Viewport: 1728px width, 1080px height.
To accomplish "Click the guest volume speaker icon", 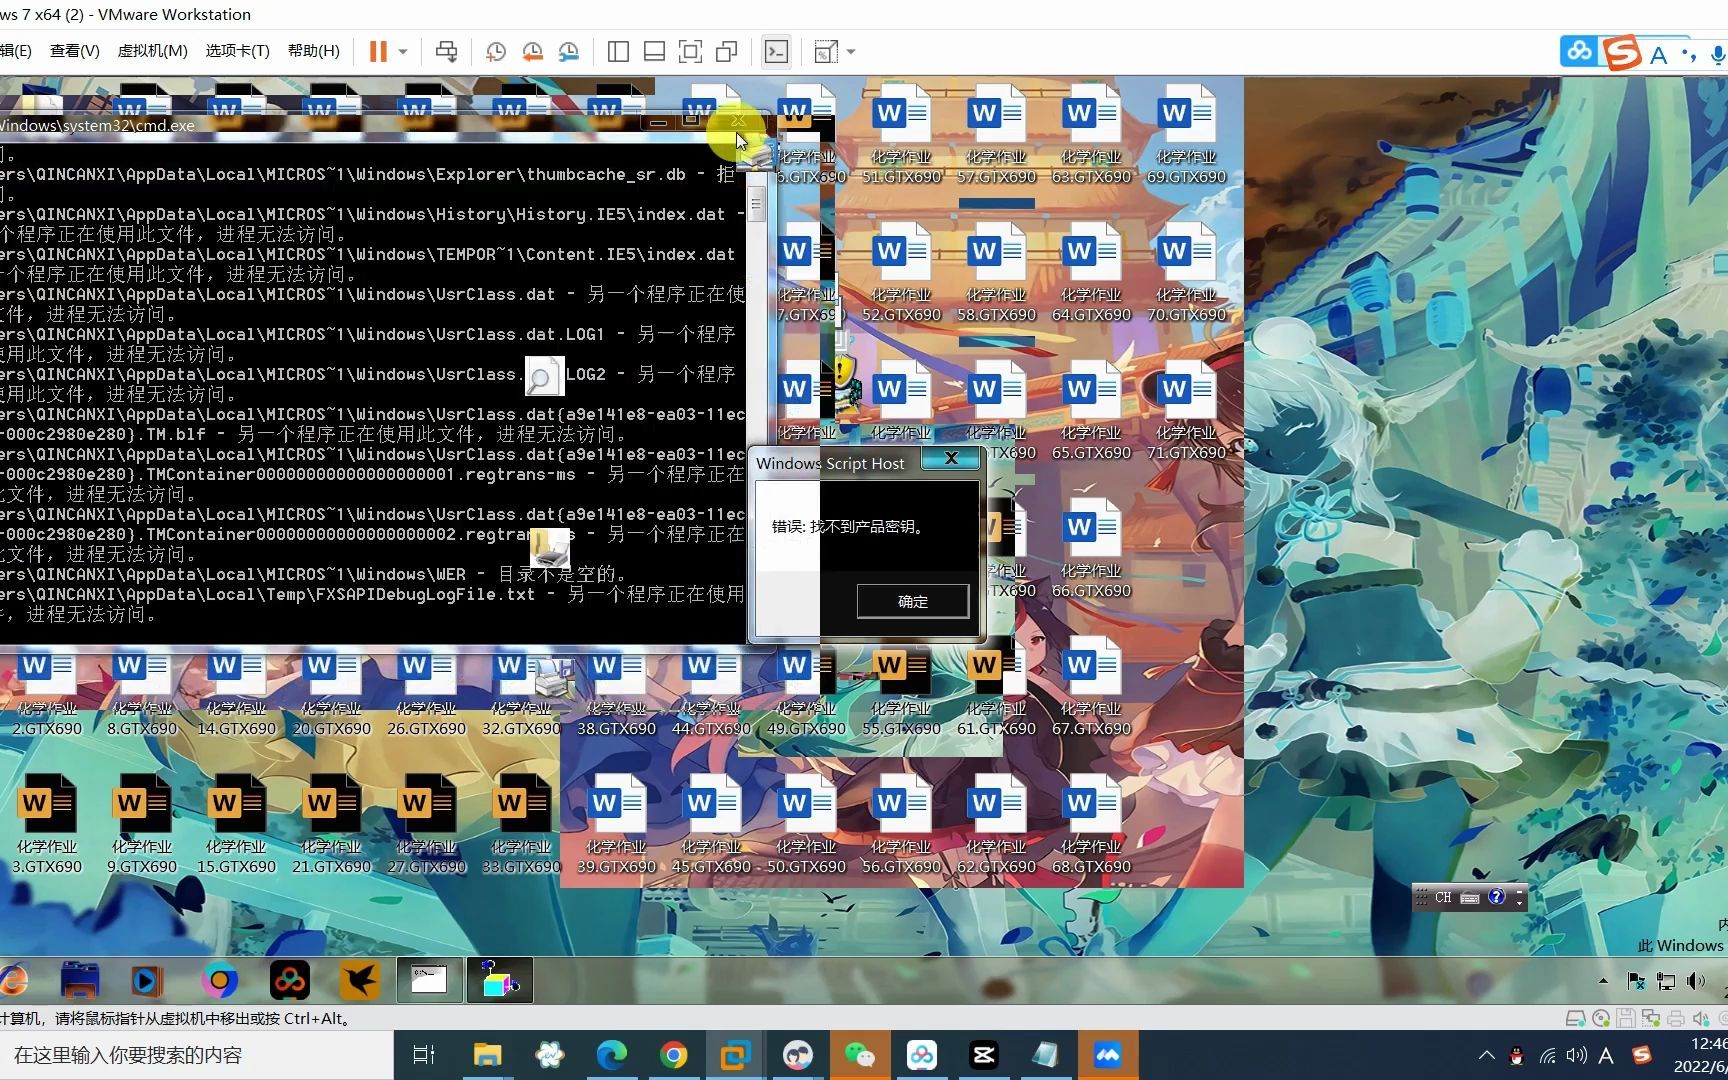I will coord(1696,981).
